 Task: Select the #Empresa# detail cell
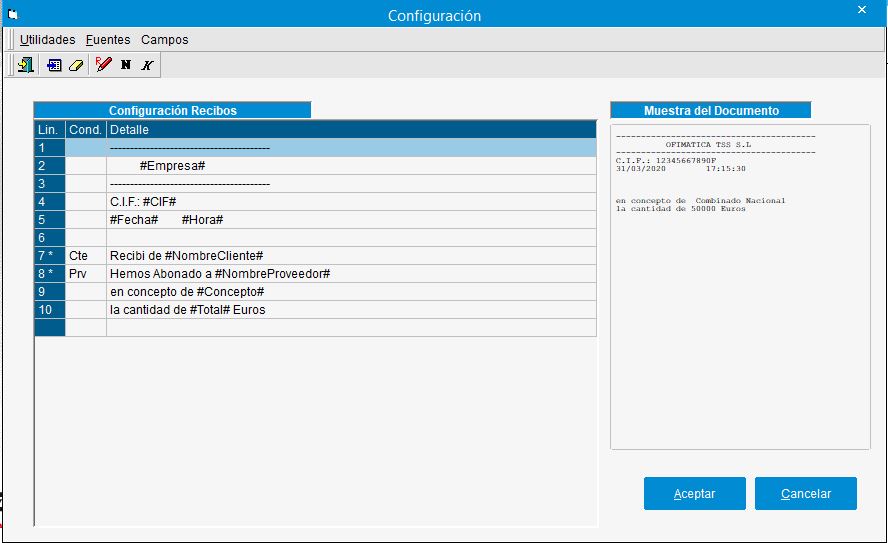[x=351, y=166]
